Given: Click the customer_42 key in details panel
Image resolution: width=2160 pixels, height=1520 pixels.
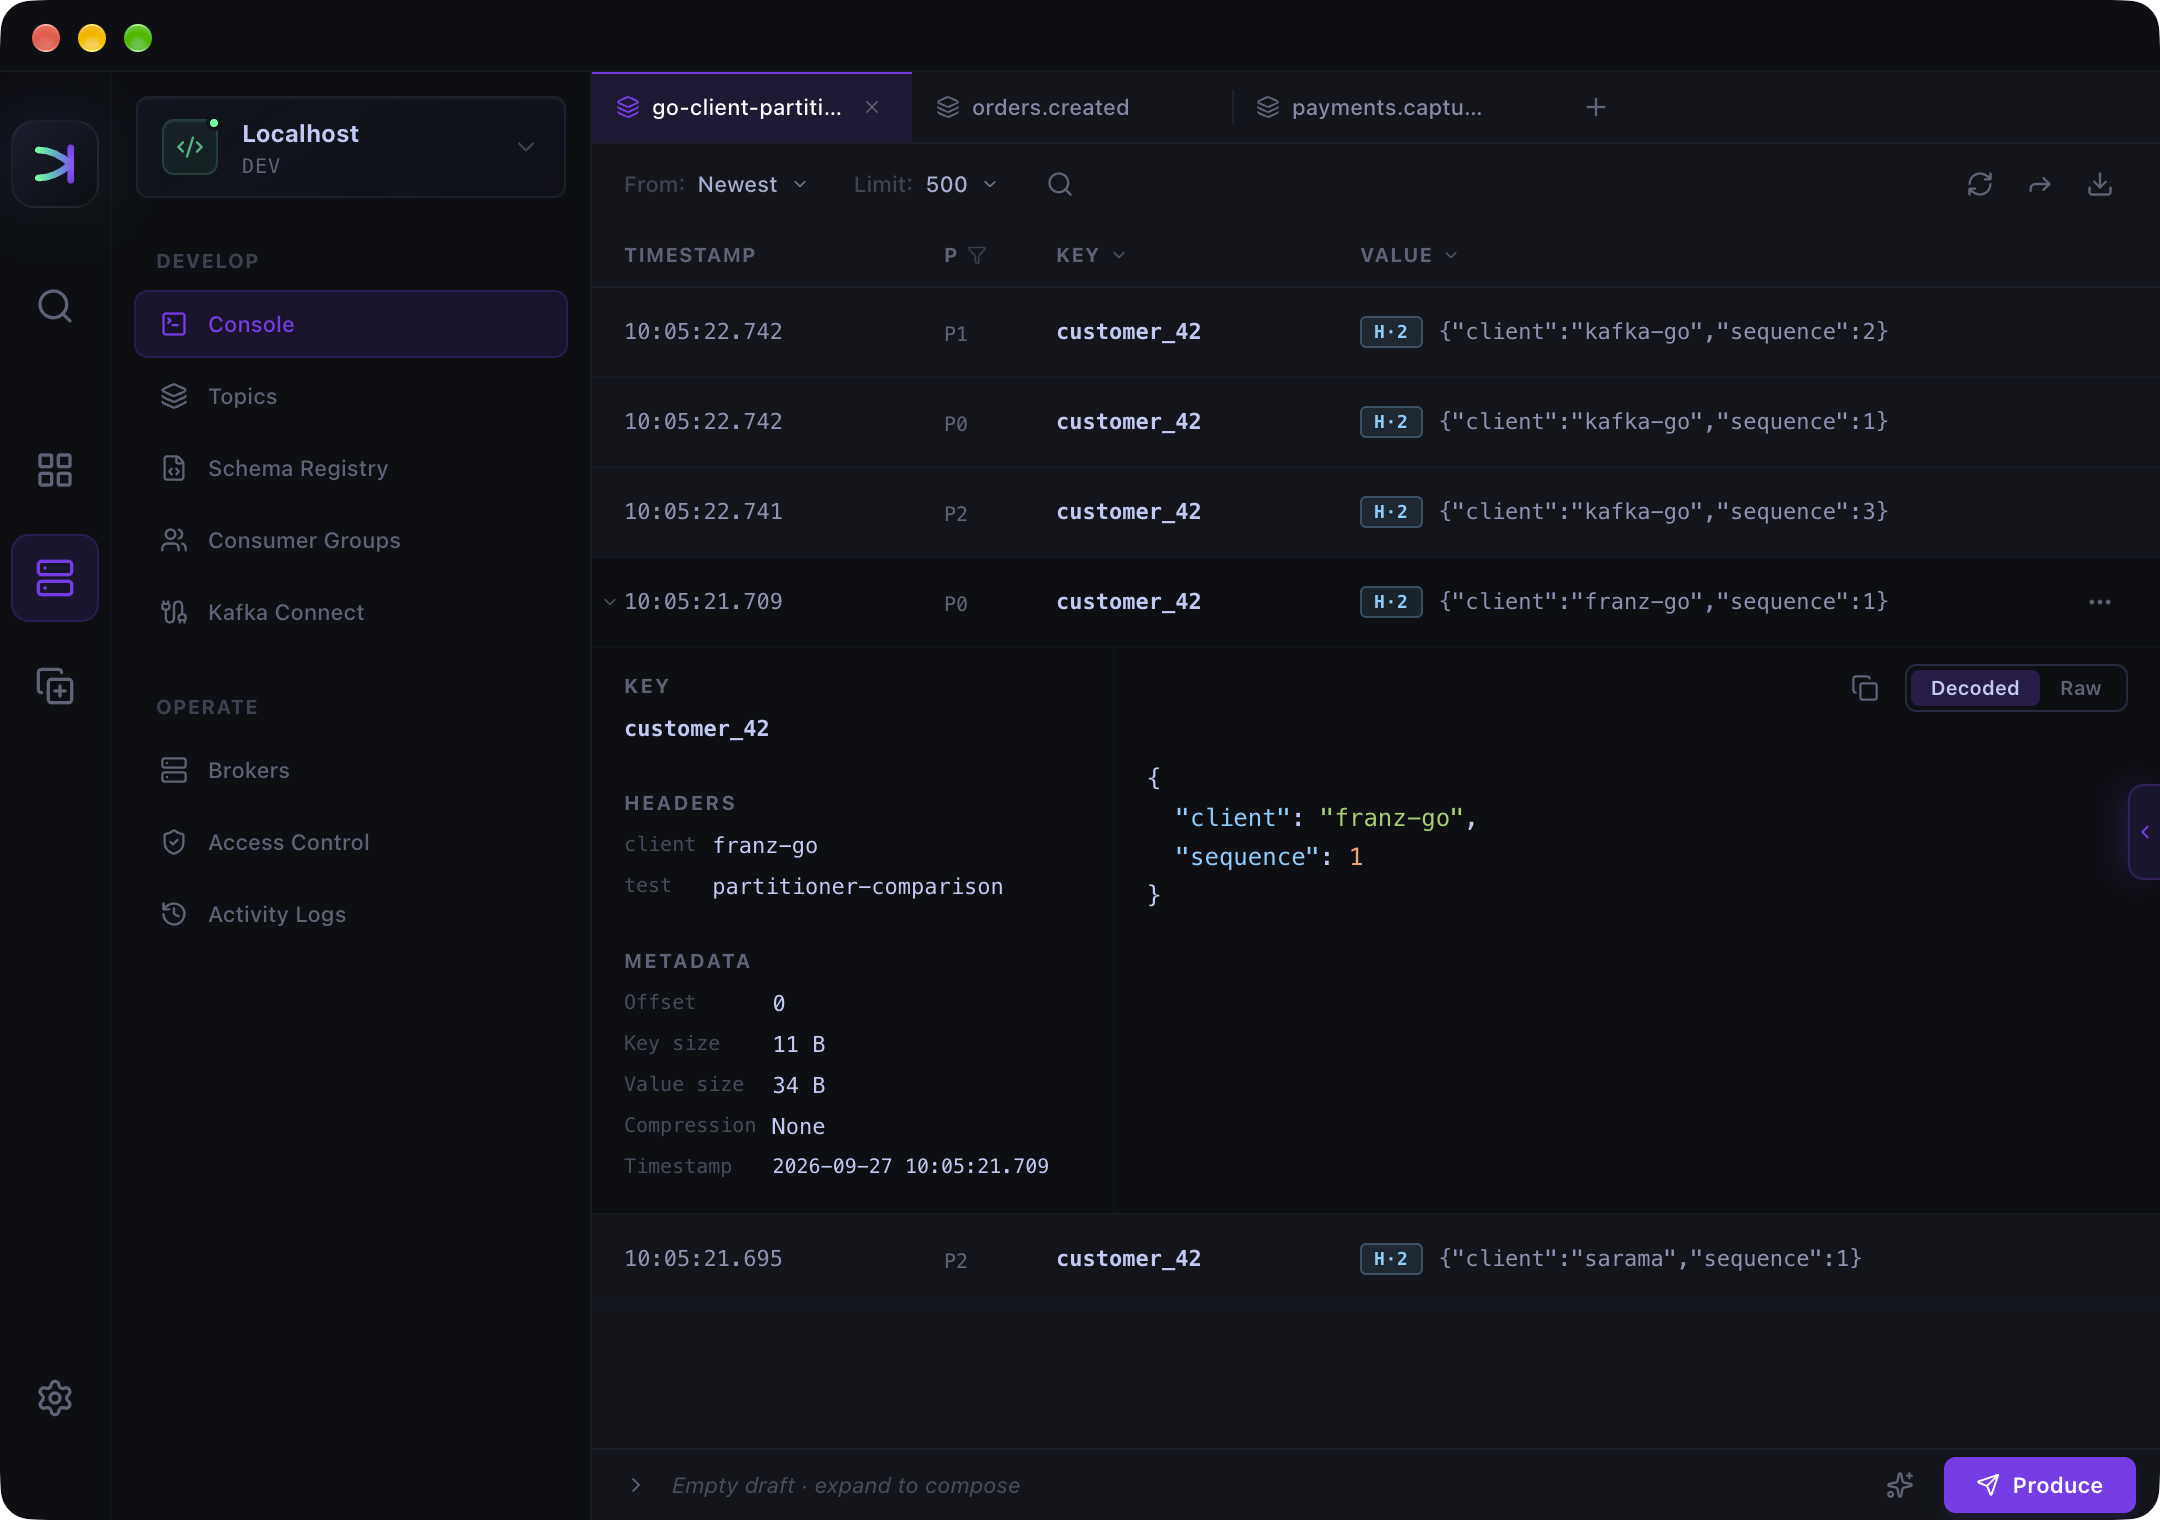Looking at the screenshot, I should pos(697,729).
